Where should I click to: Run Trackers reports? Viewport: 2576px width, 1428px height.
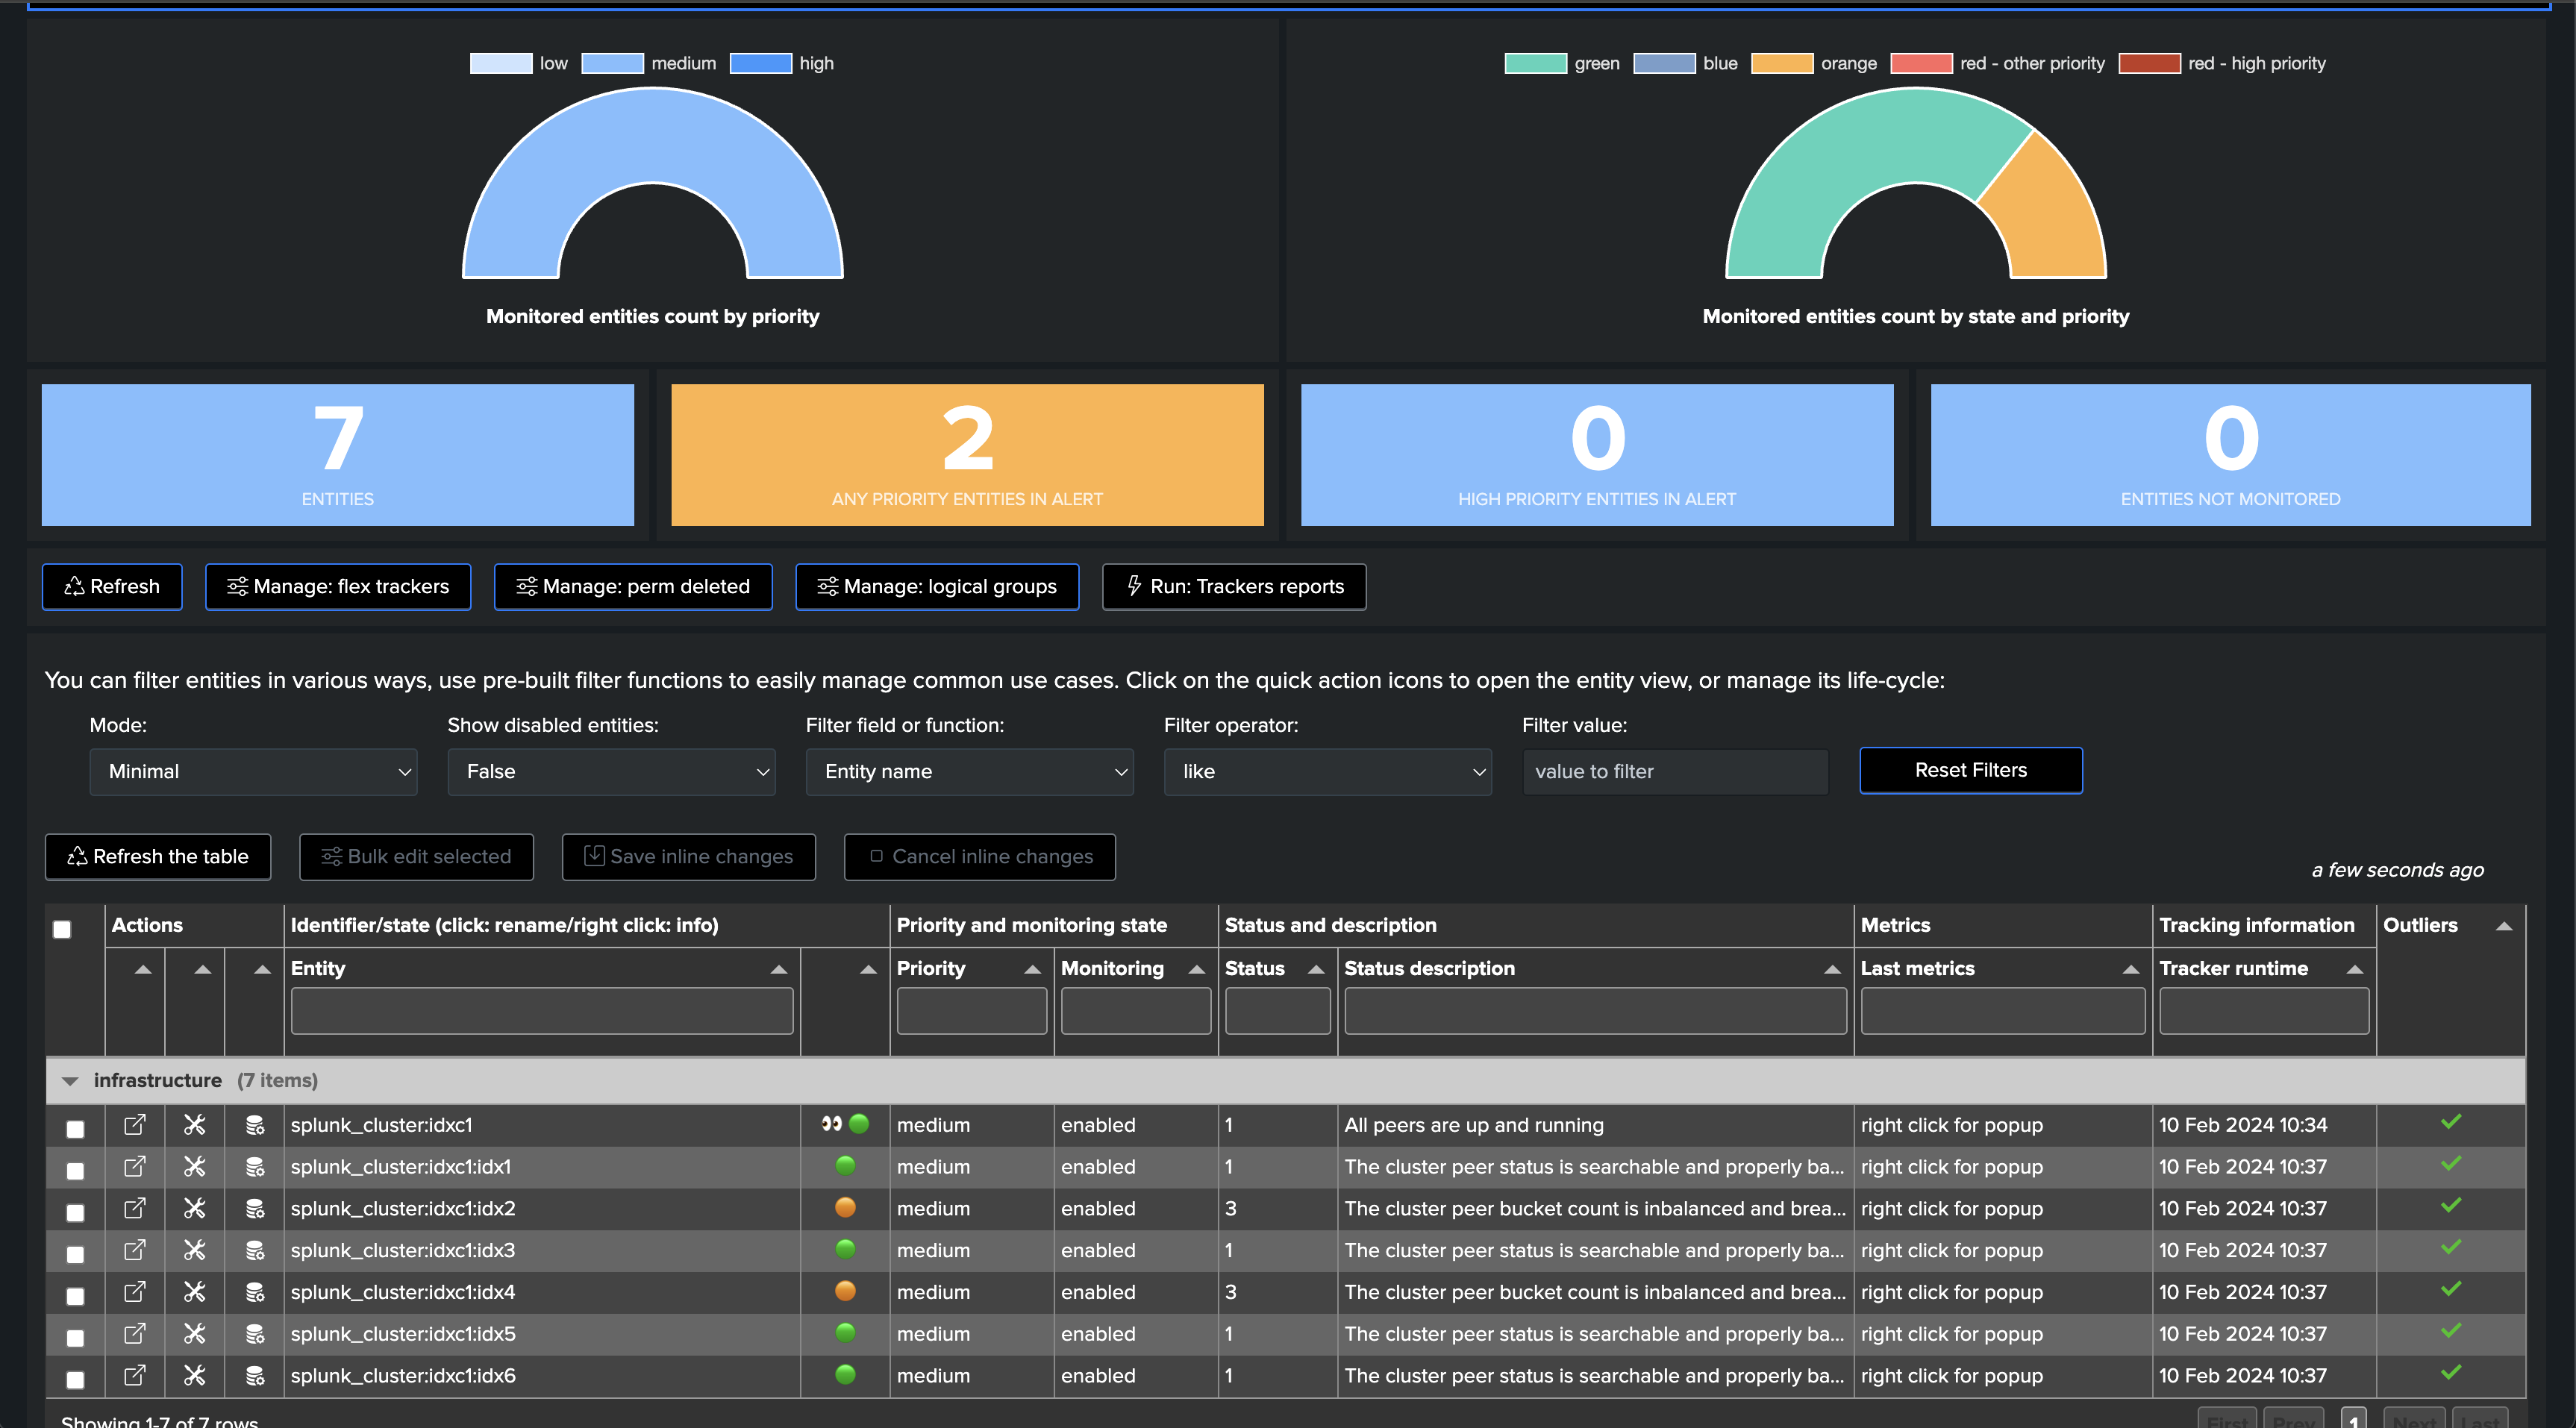coord(1234,587)
